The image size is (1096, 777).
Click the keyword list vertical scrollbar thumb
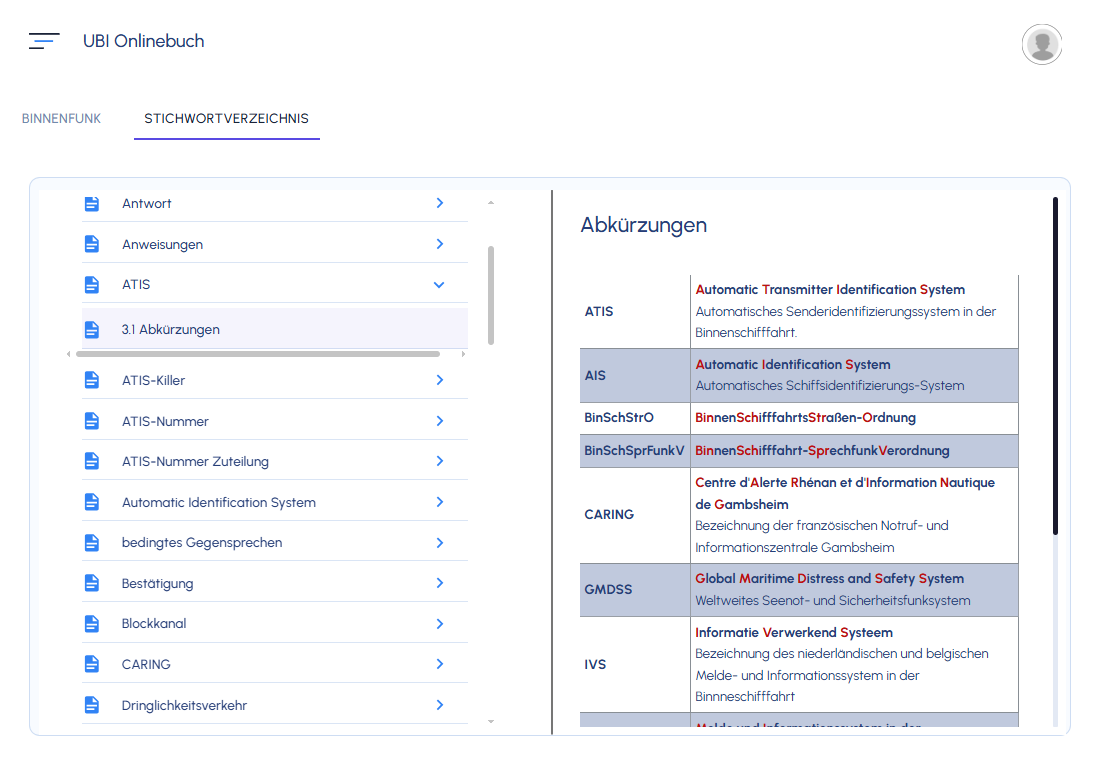click(x=491, y=295)
